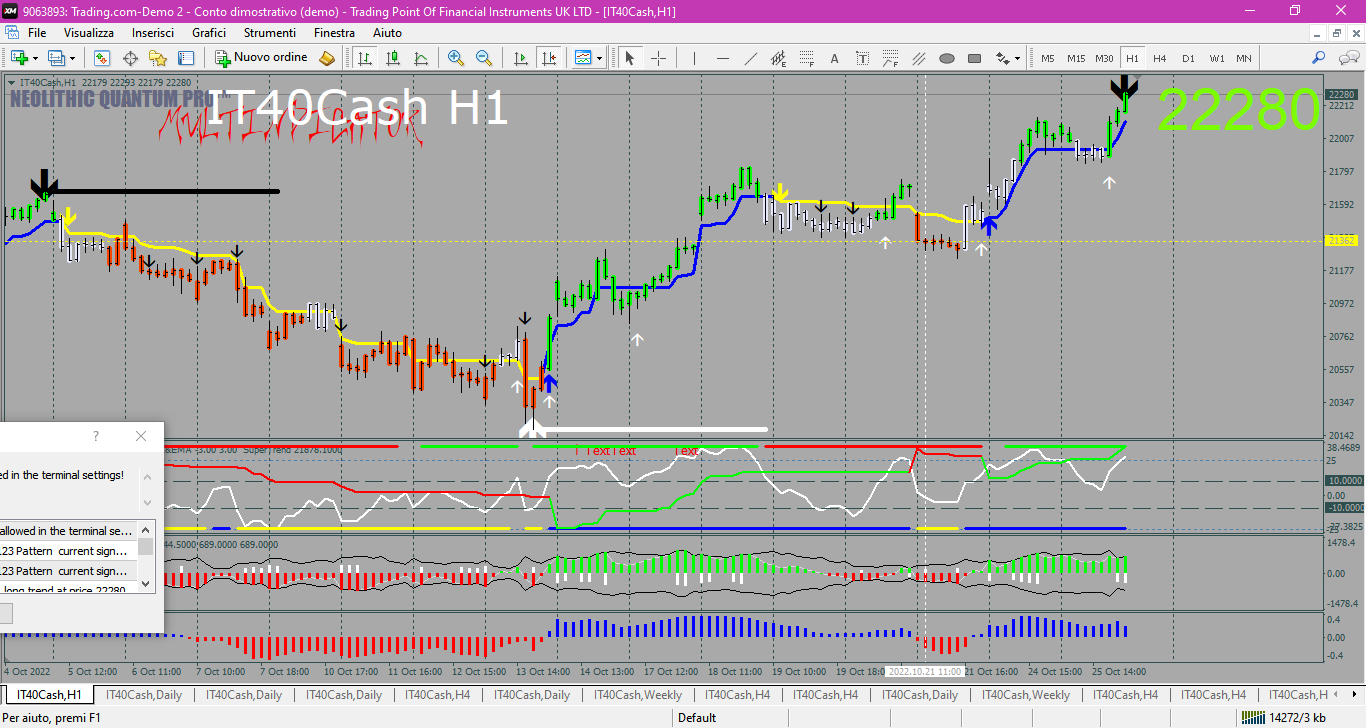Select the text 'A' tool

(x=834, y=58)
